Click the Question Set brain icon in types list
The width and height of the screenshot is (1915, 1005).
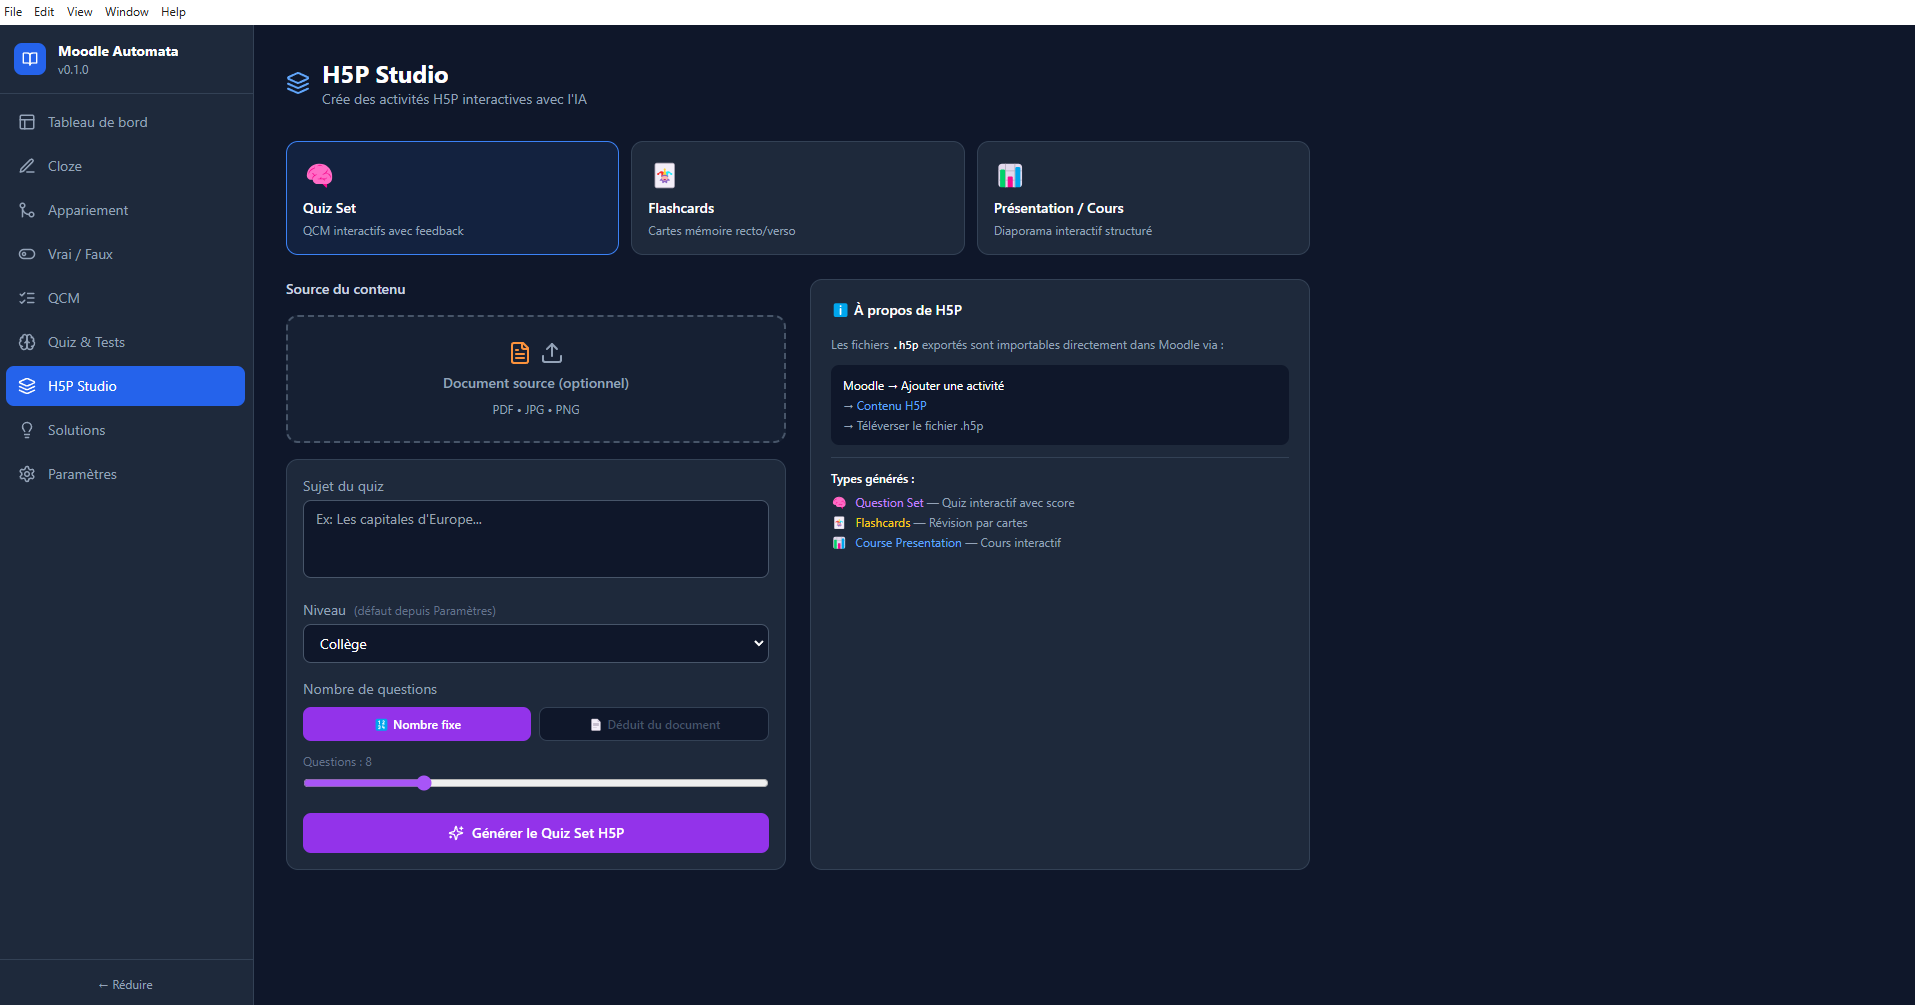pyautogui.click(x=839, y=503)
